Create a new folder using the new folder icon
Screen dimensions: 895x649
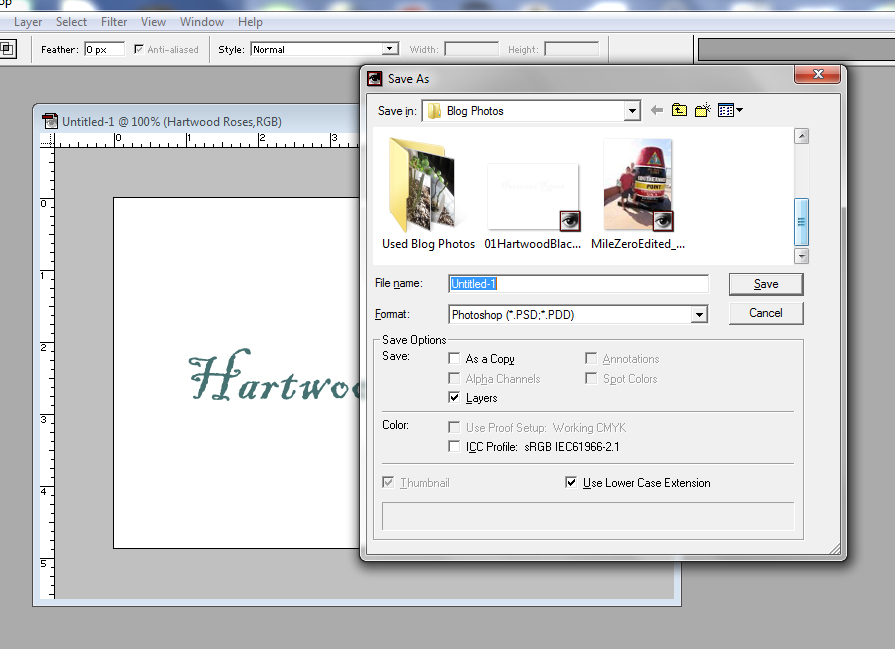(703, 110)
